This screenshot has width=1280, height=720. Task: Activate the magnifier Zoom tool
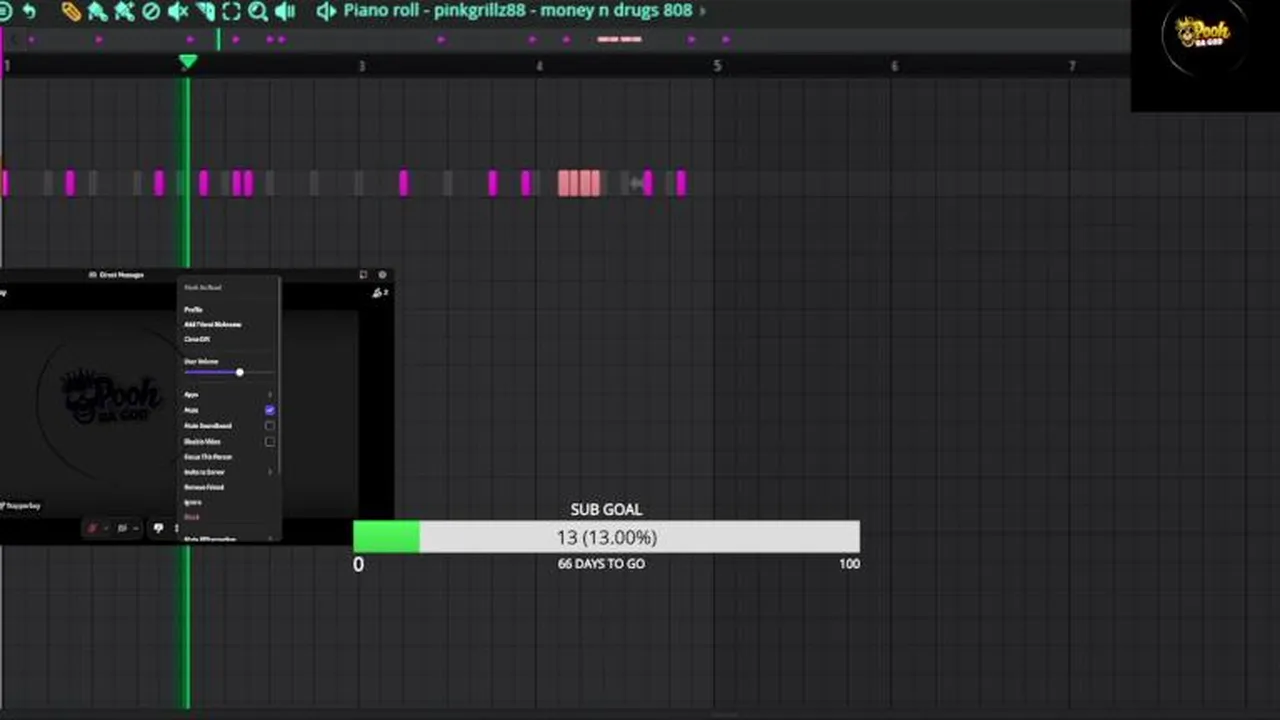tap(258, 11)
